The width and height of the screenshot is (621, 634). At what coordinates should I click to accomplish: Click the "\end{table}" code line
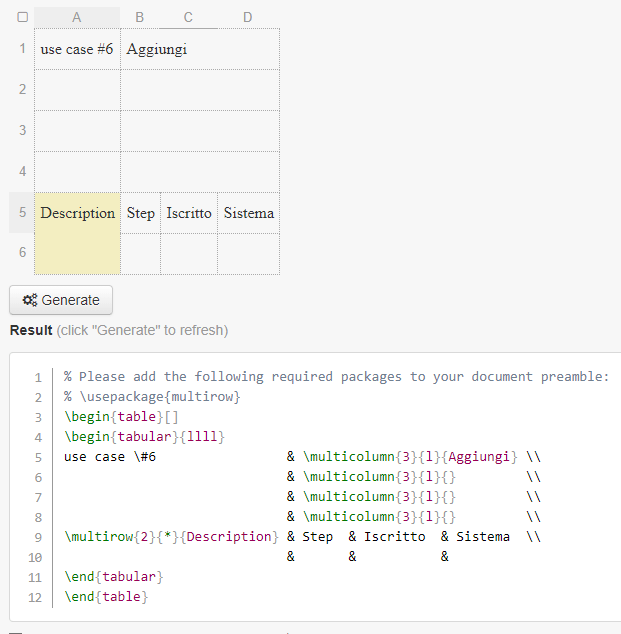[x=106, y=596]
